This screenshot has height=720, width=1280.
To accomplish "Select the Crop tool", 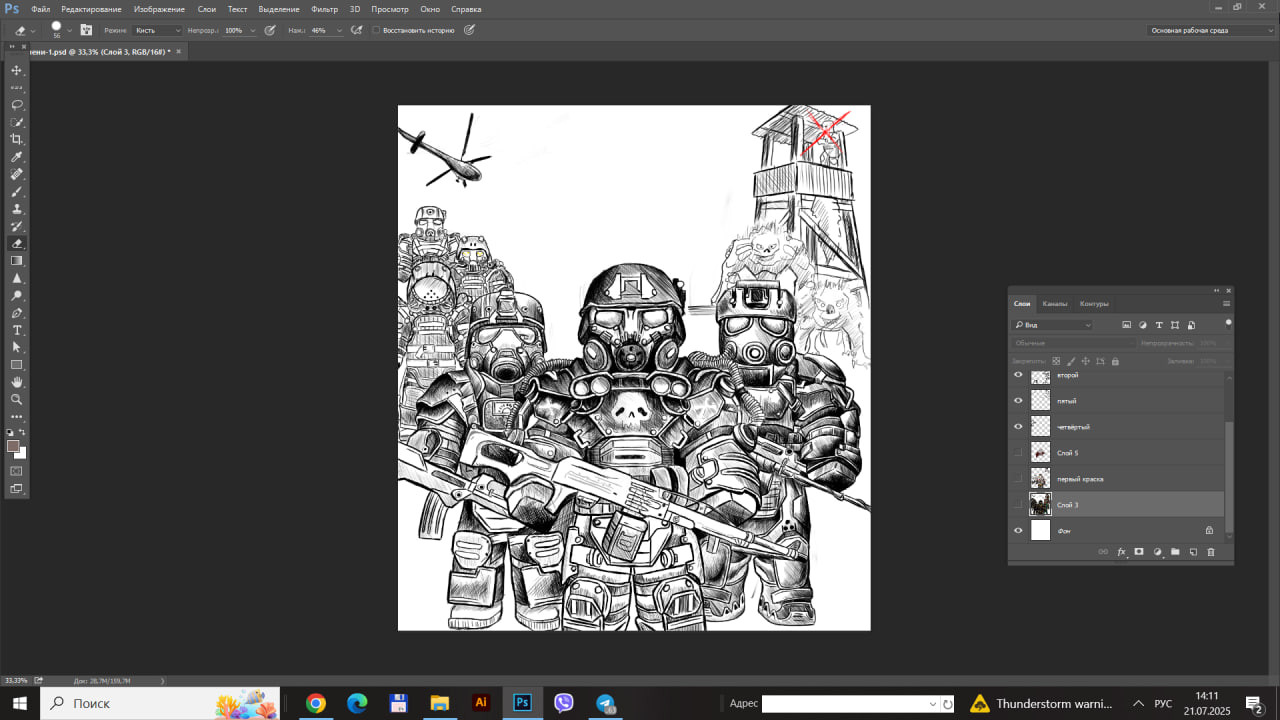I will [17, 139].
